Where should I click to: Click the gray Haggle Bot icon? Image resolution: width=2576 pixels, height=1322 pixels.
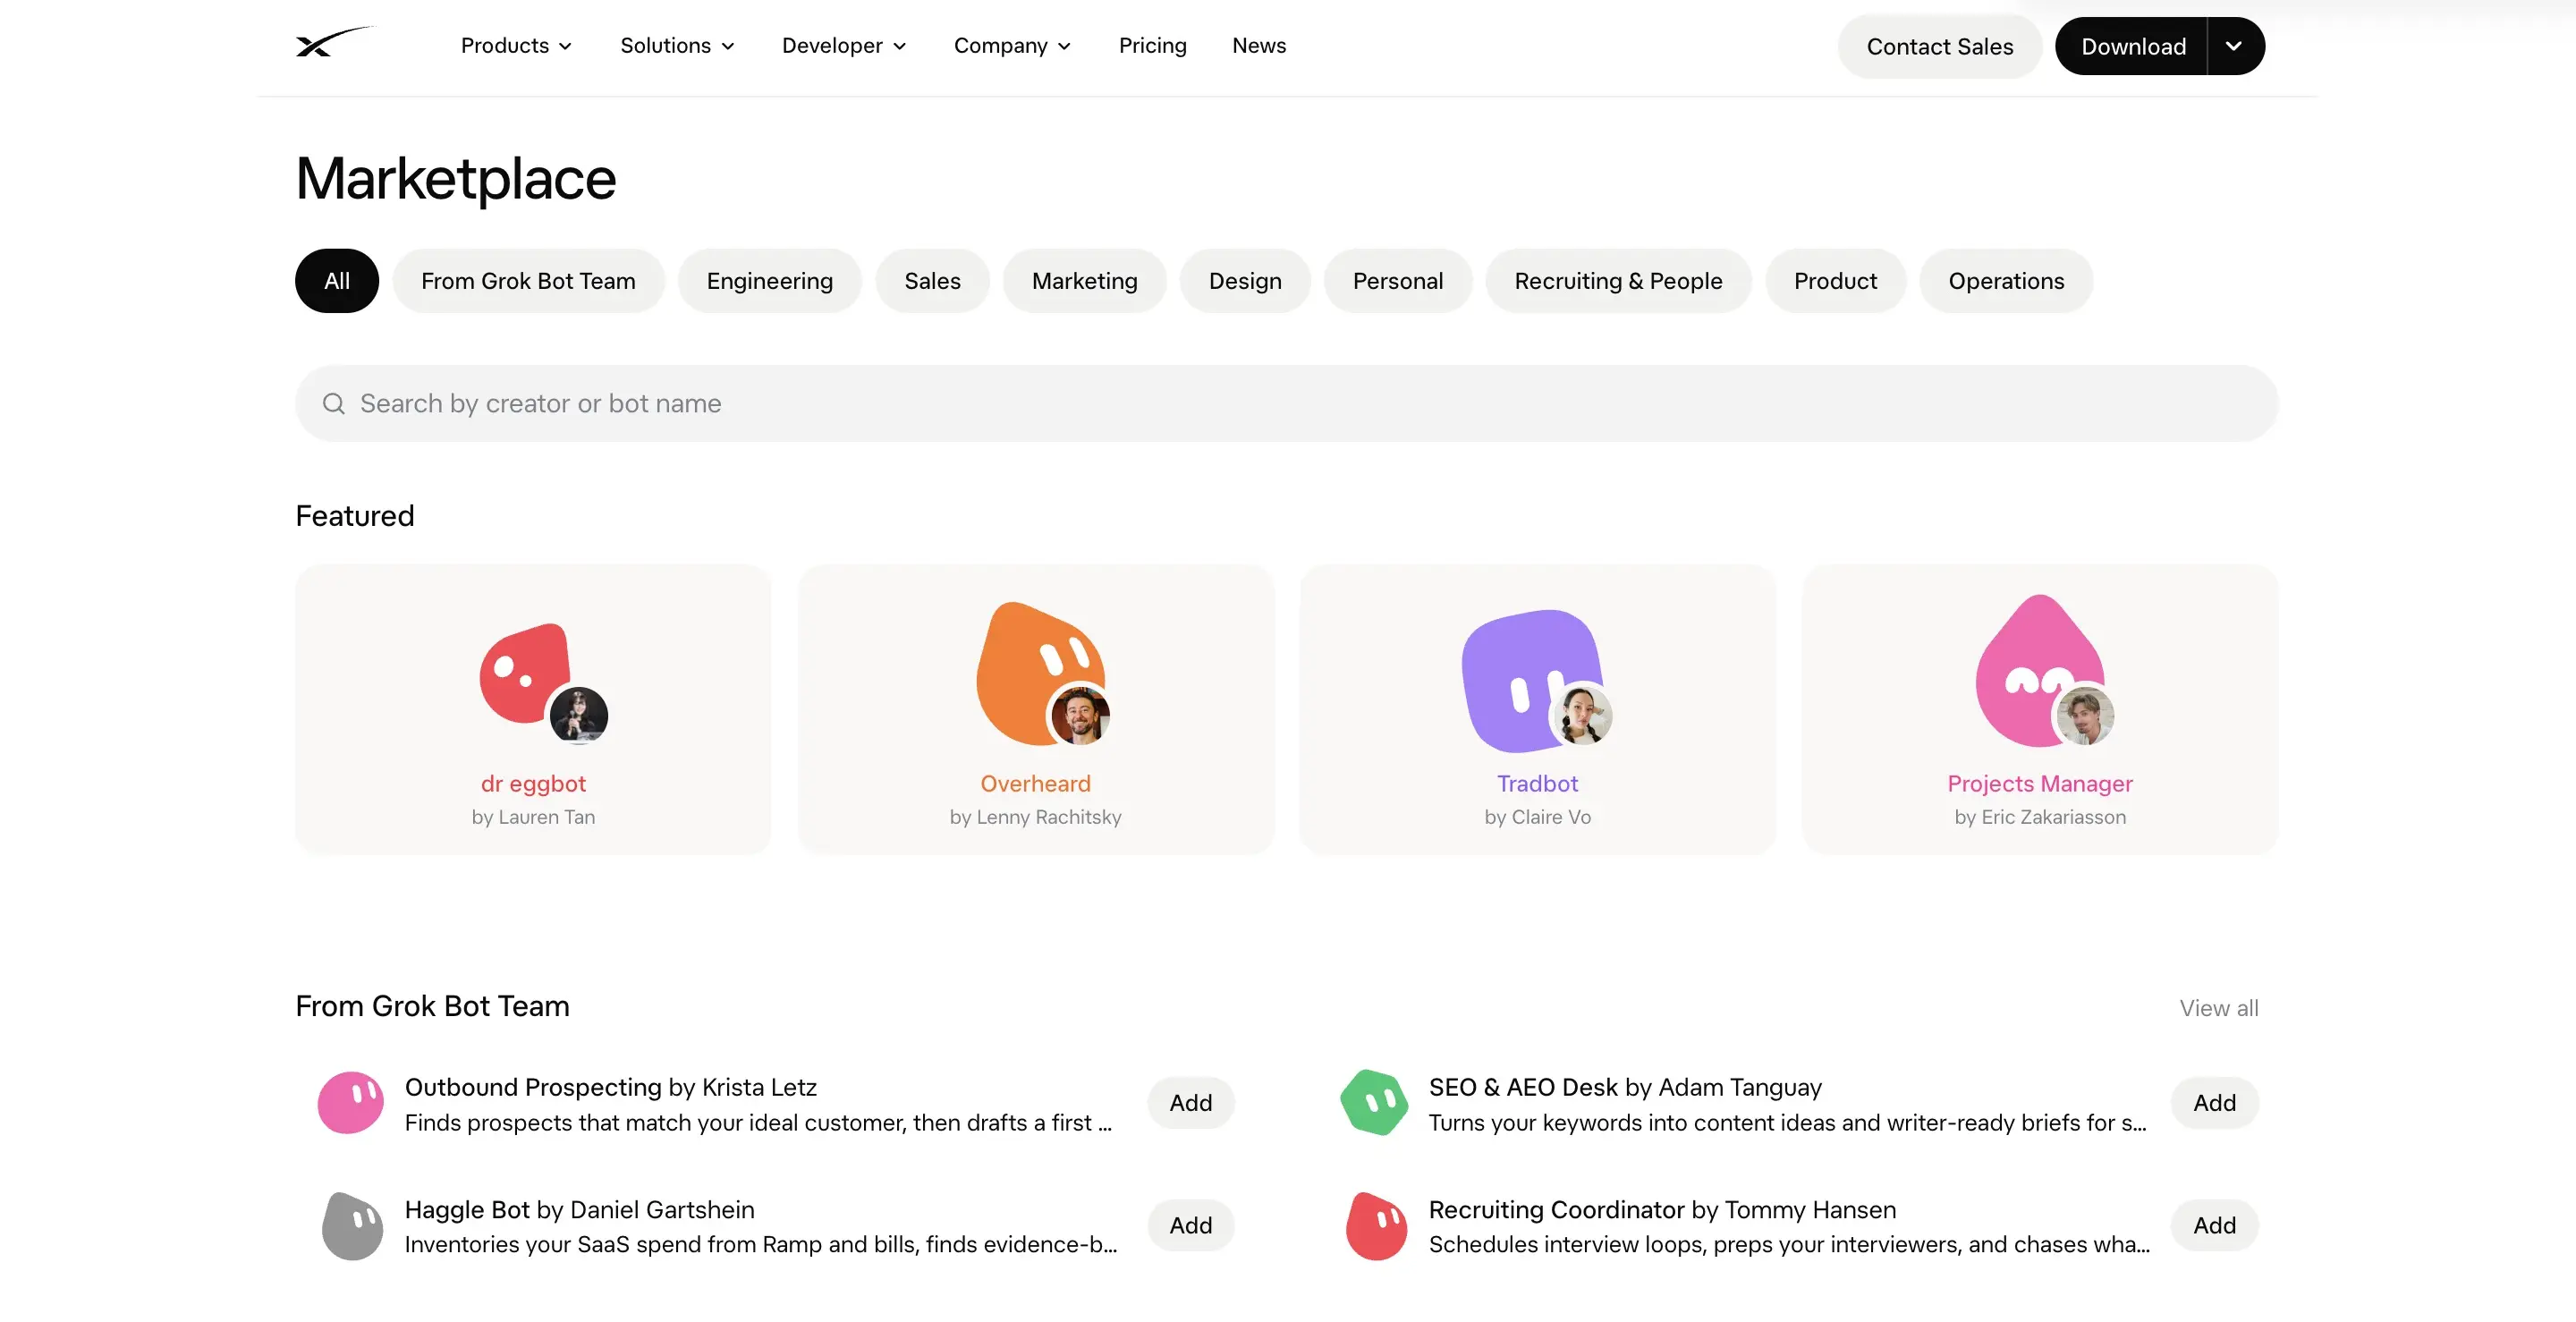point(353,1226)
